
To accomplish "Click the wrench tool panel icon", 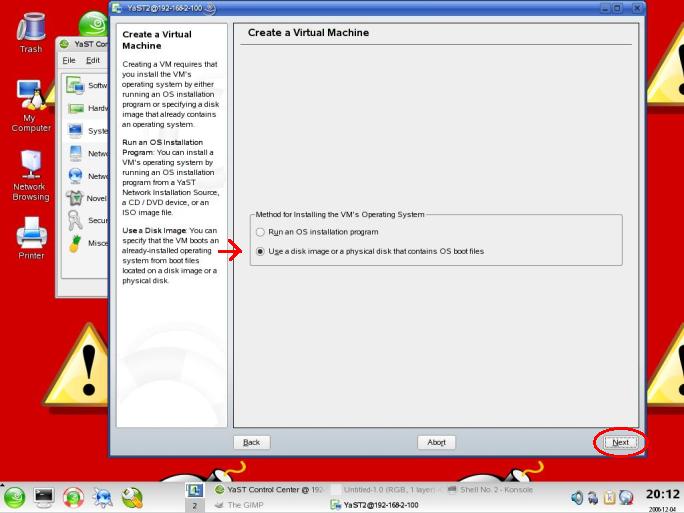I will (132, 498).
